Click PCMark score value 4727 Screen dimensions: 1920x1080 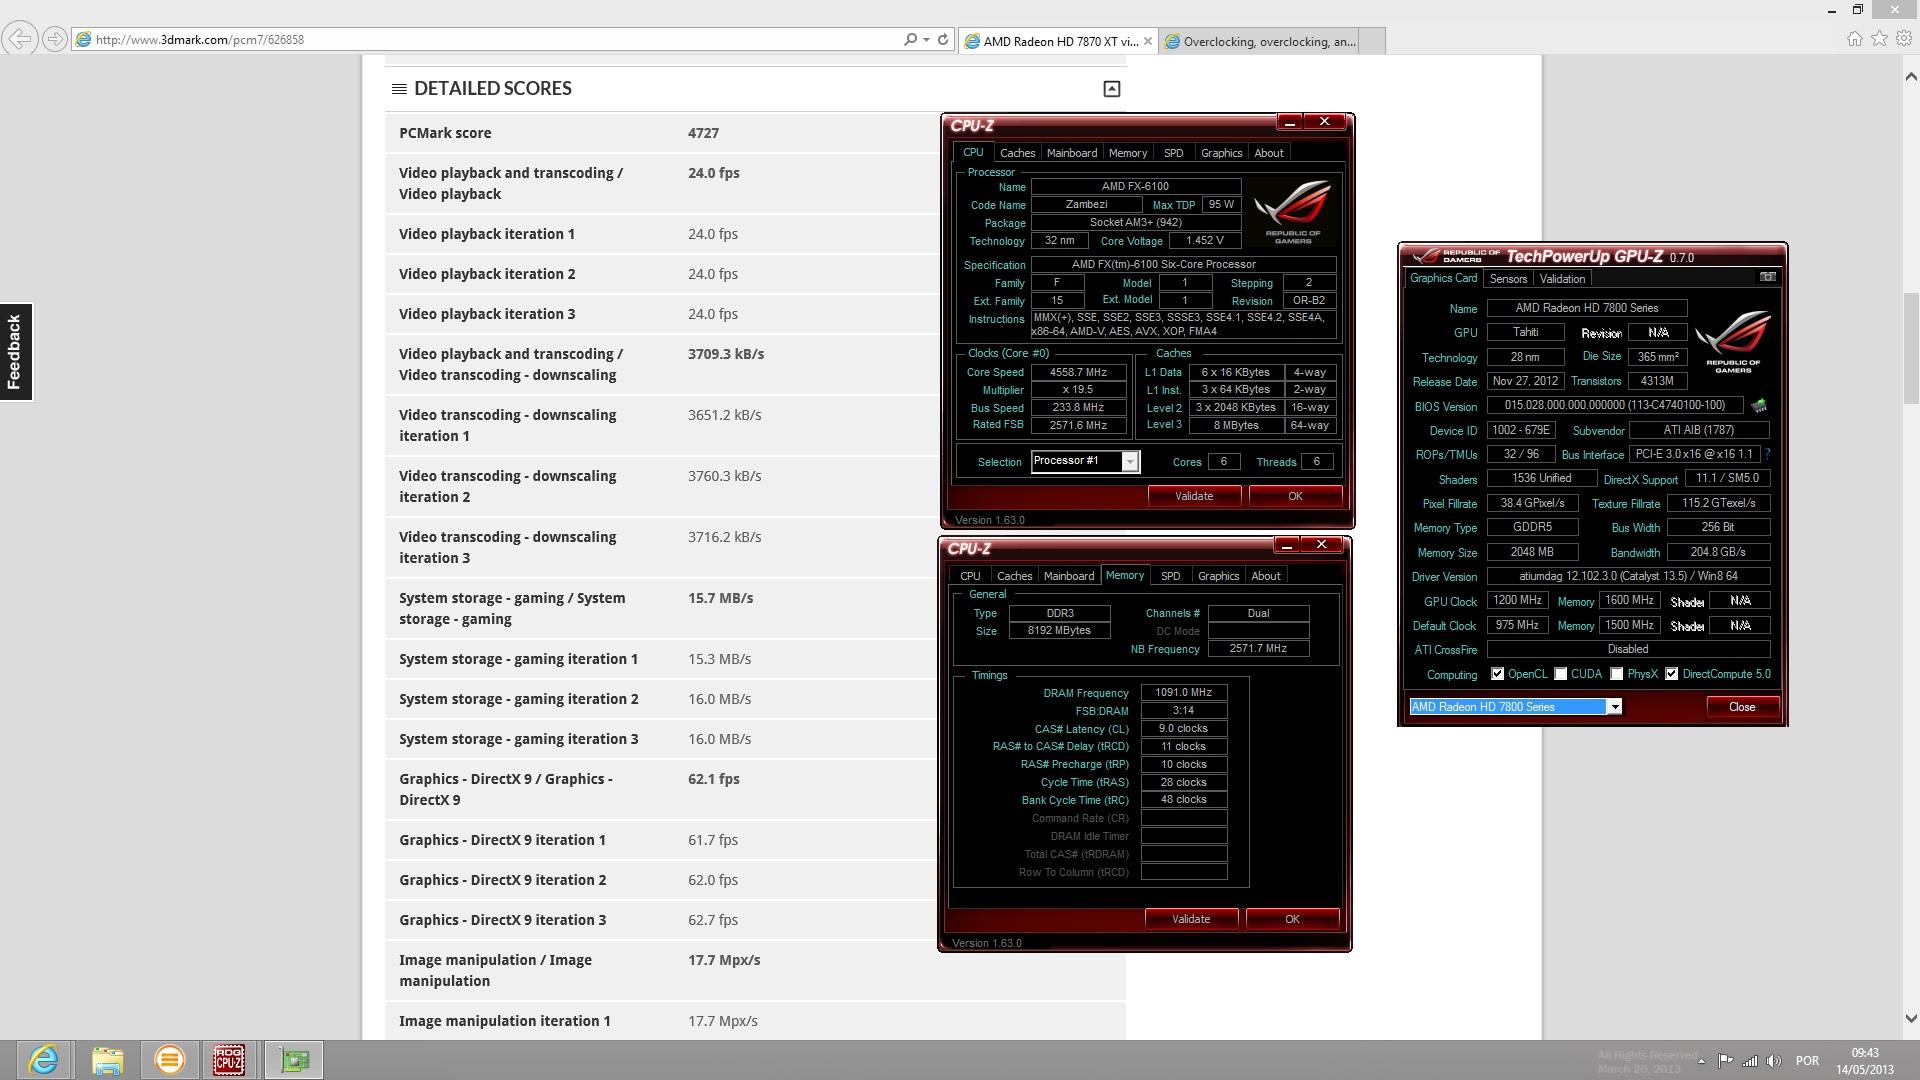(703, 133)
